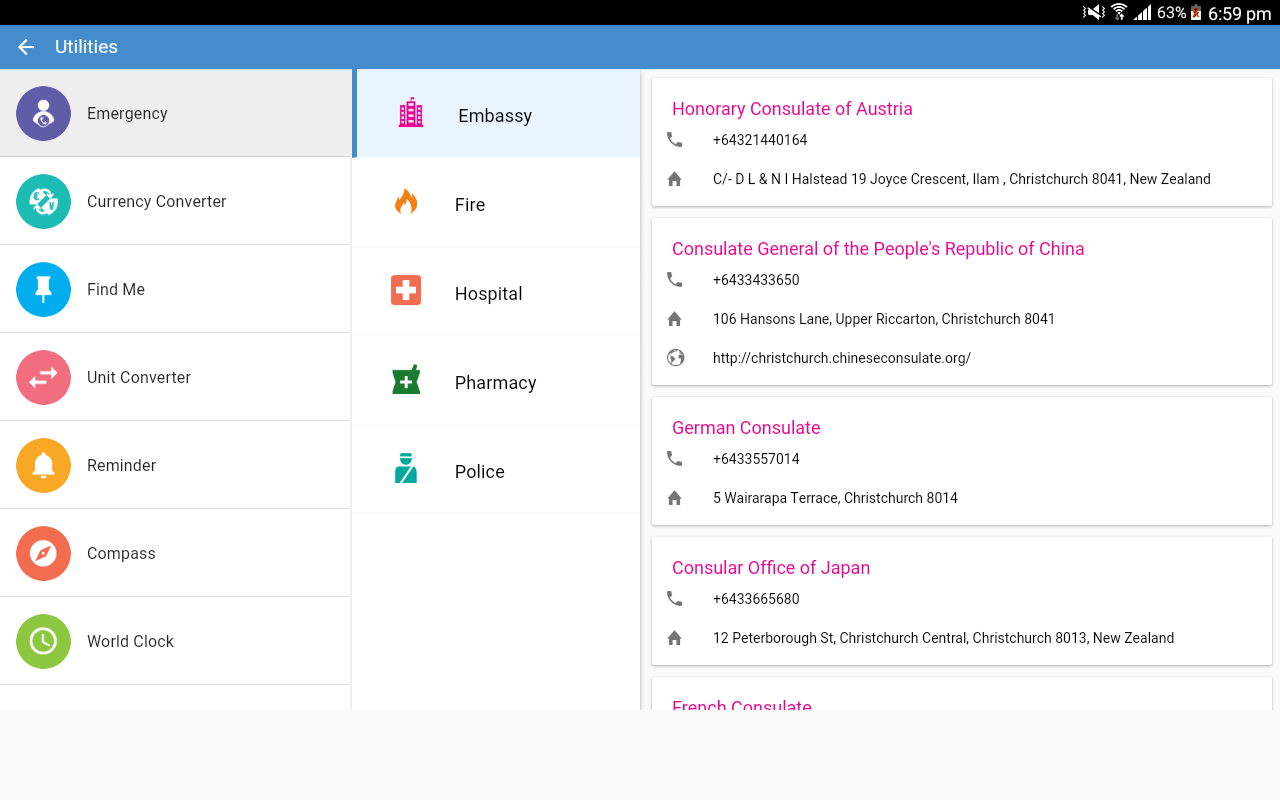This screenshot has height=800, width=1280.
Task: Open the Chinese consulate website link
Action: point(842,358)
